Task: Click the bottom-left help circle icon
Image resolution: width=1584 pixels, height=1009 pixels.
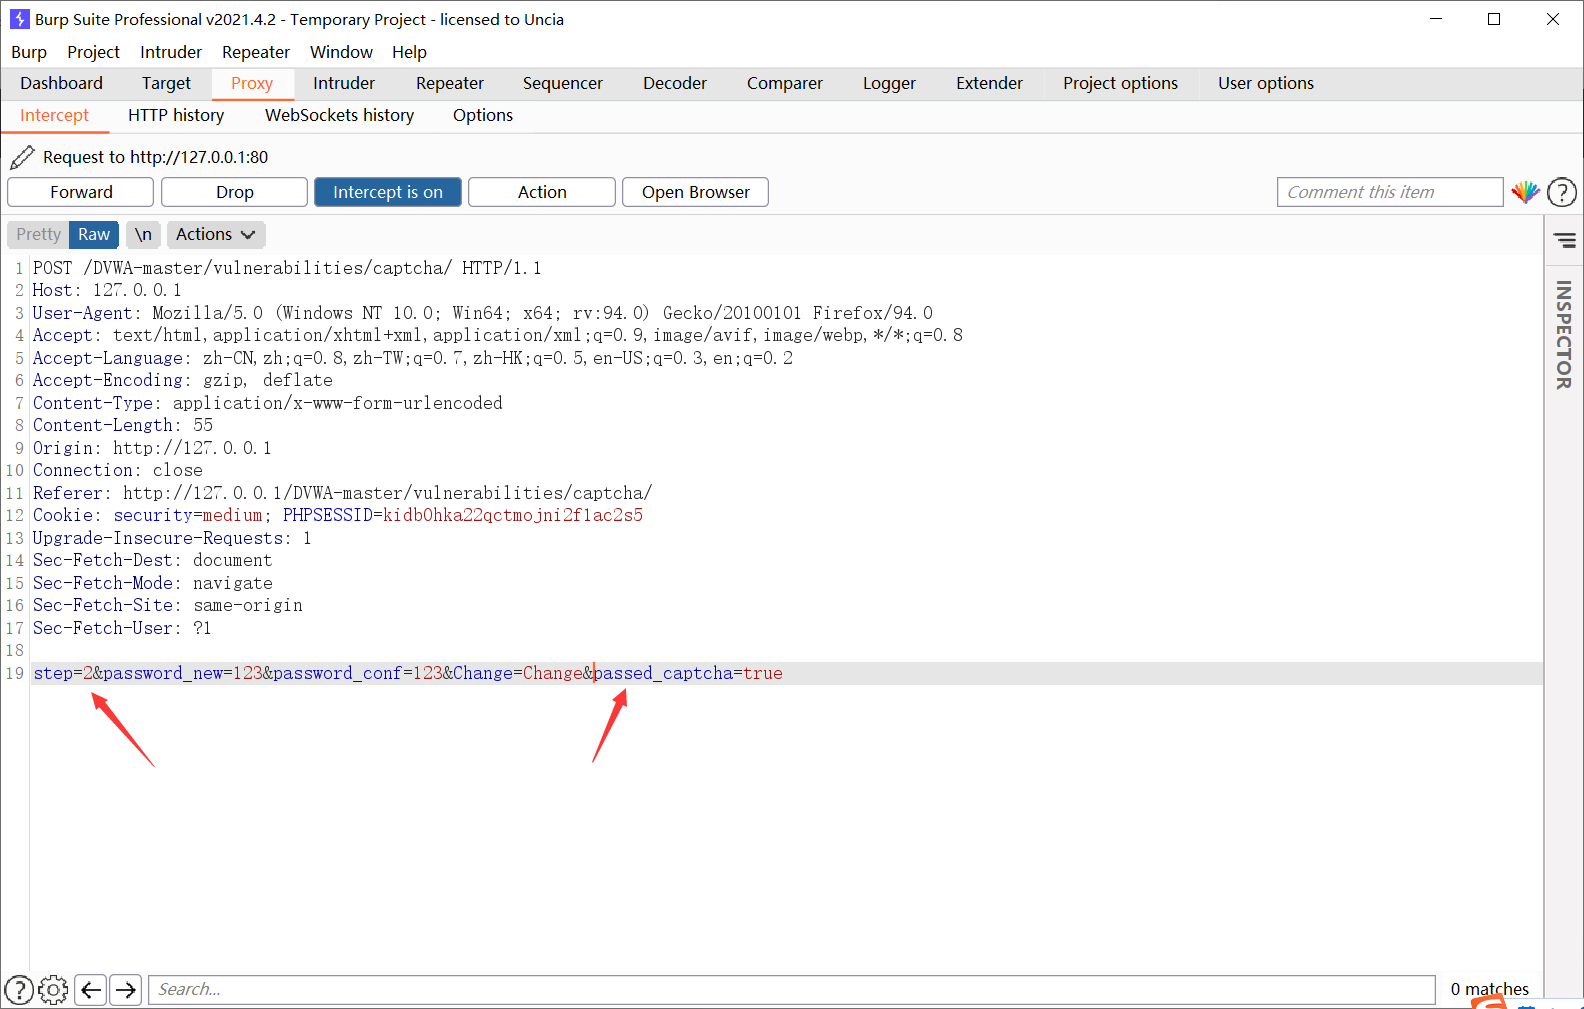Action: tap(19, 990)
